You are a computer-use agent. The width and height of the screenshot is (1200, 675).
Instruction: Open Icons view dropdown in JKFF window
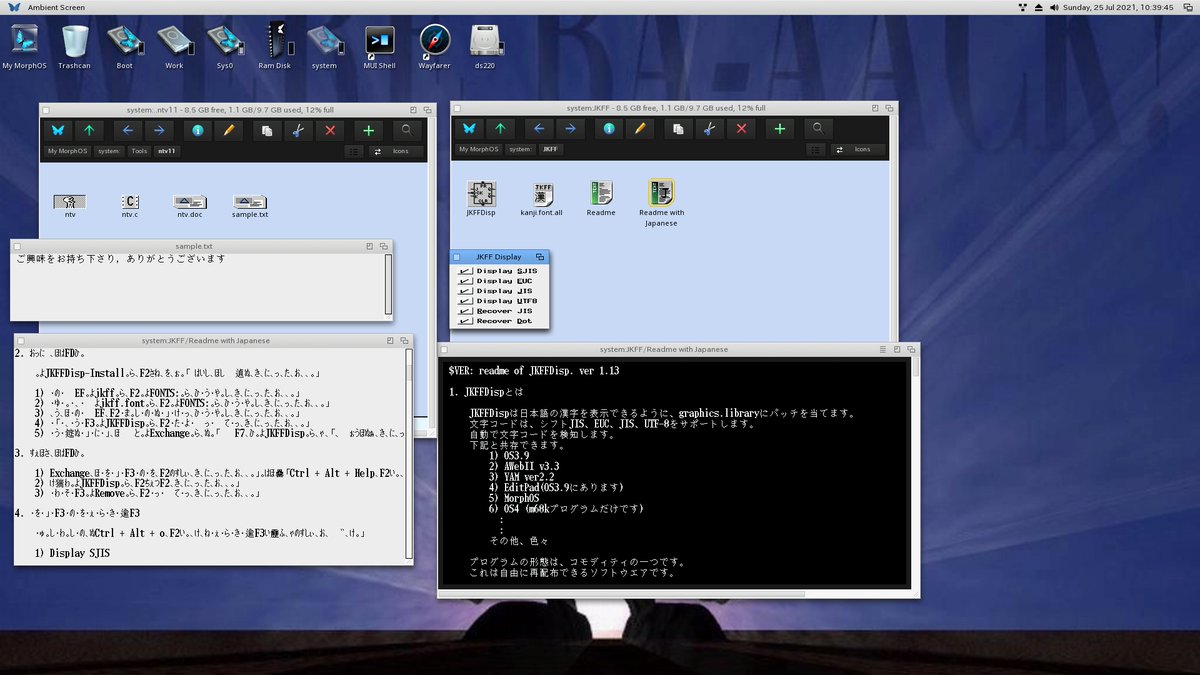pos(857,149)
